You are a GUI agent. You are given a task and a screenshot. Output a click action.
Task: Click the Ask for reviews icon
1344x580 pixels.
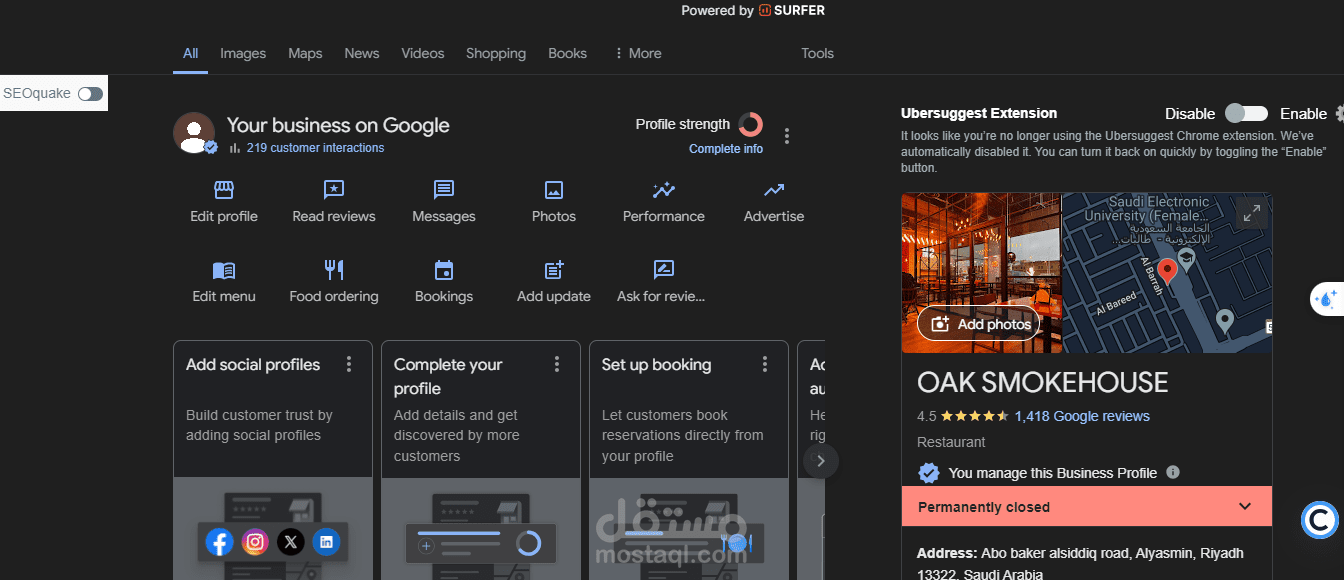(663, 270)
